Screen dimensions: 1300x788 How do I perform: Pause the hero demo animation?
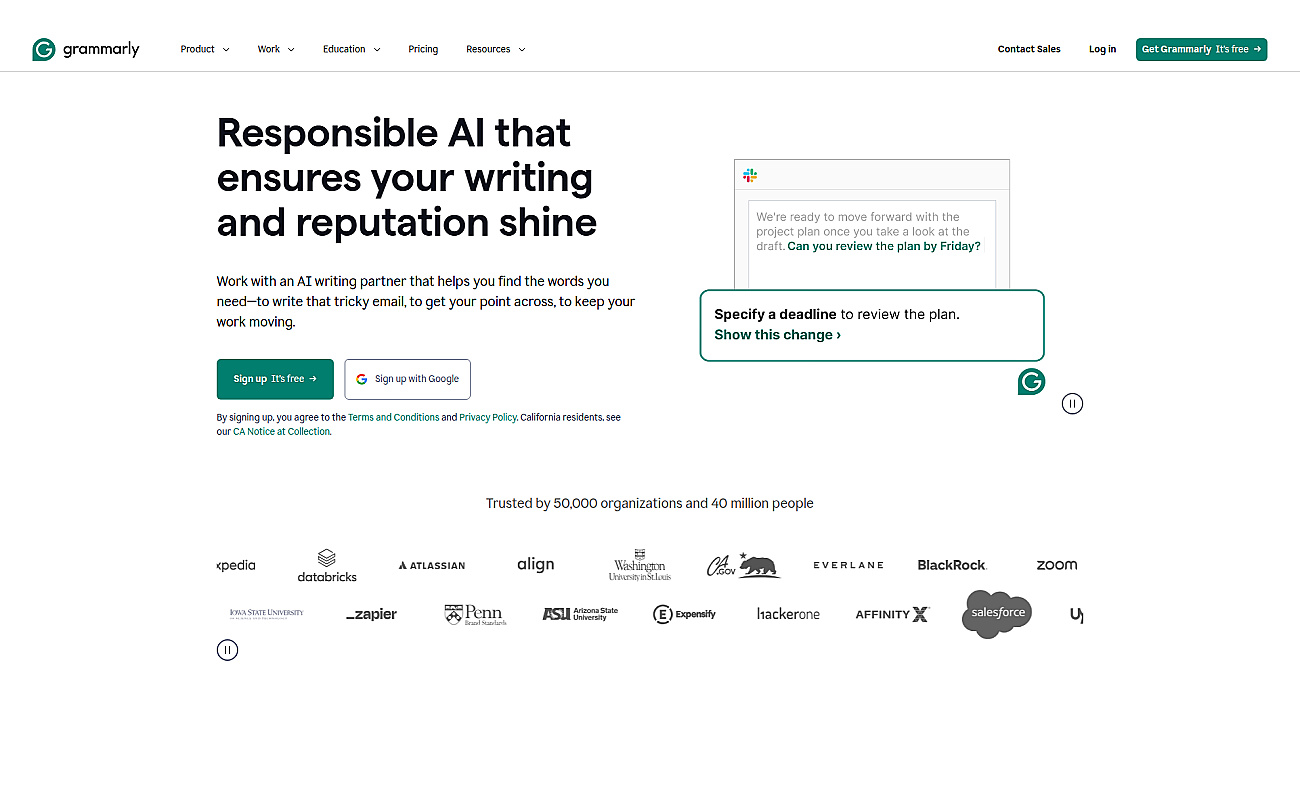point(1072,404)
